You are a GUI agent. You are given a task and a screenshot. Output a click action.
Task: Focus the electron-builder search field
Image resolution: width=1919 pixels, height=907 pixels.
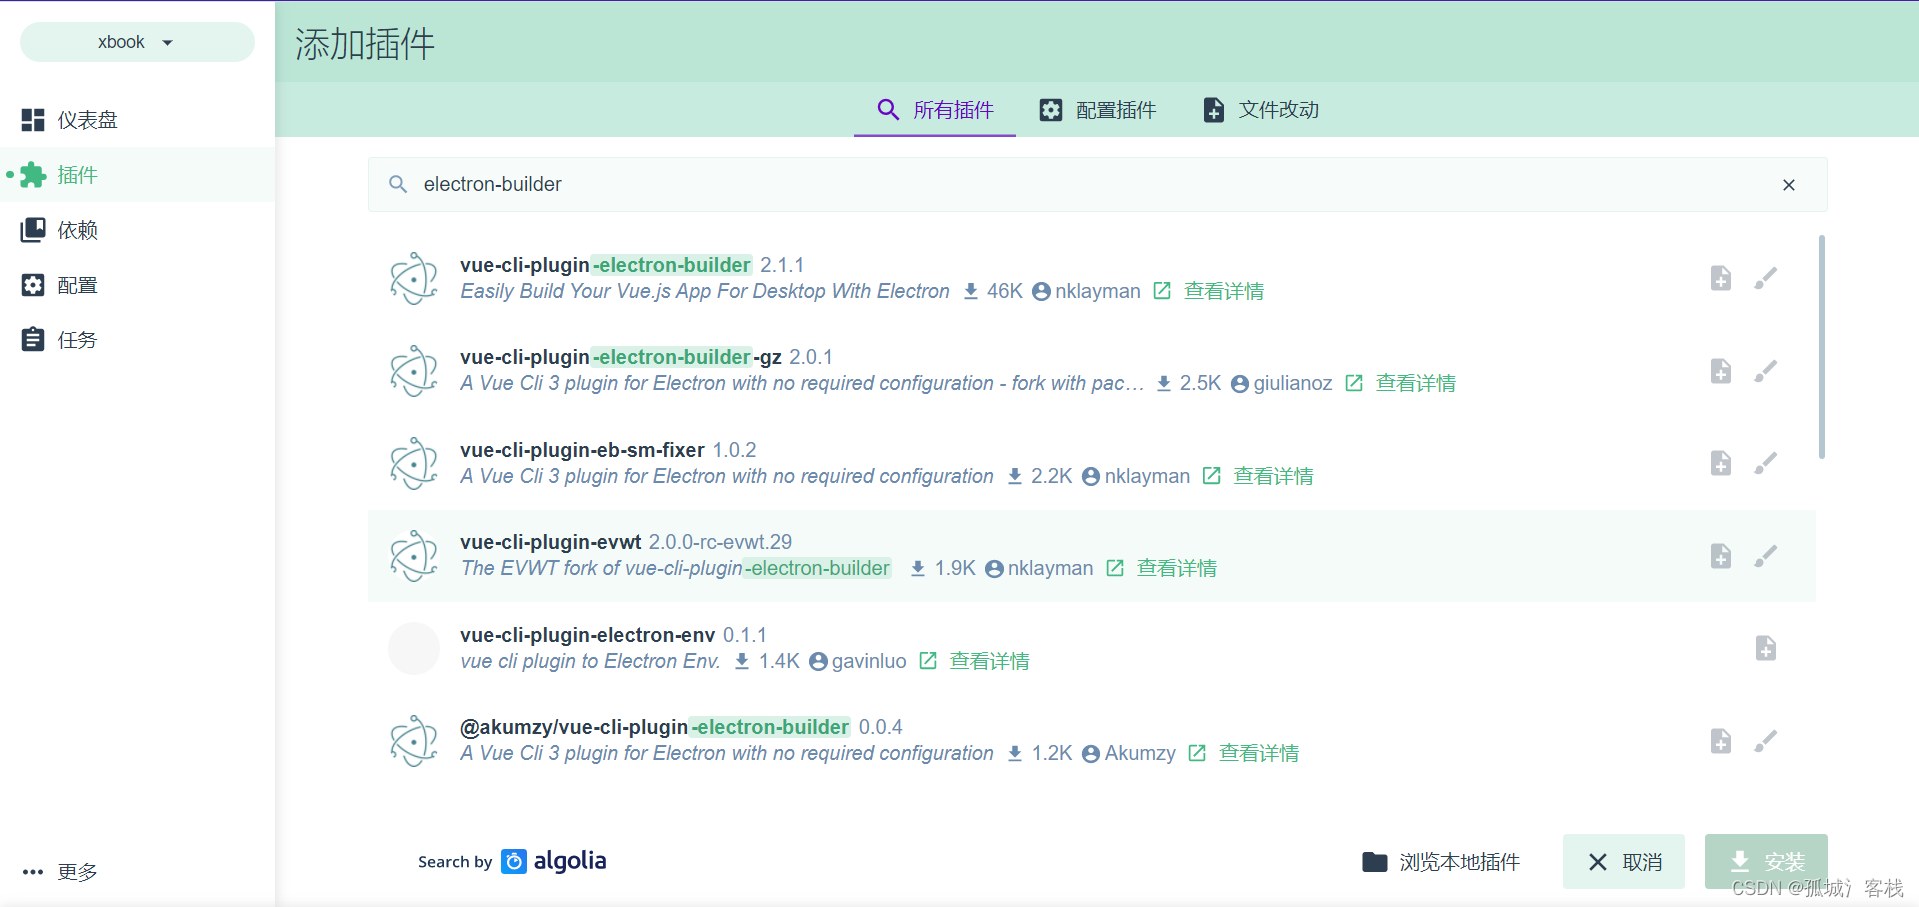tap(1097, 184)
